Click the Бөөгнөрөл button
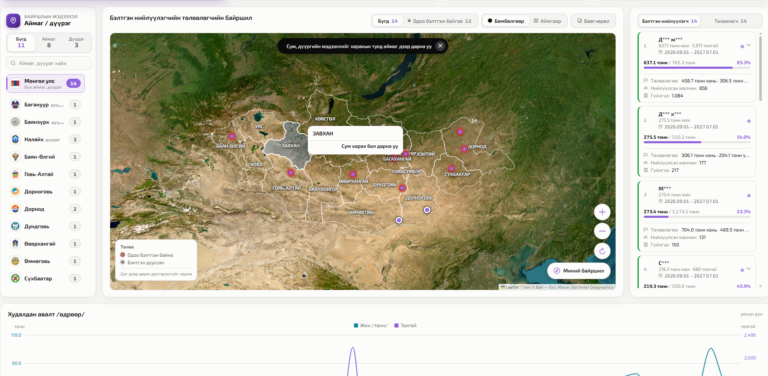Image resolution: width=768 pixels, height=376 pixels. (x=593, y=21)
